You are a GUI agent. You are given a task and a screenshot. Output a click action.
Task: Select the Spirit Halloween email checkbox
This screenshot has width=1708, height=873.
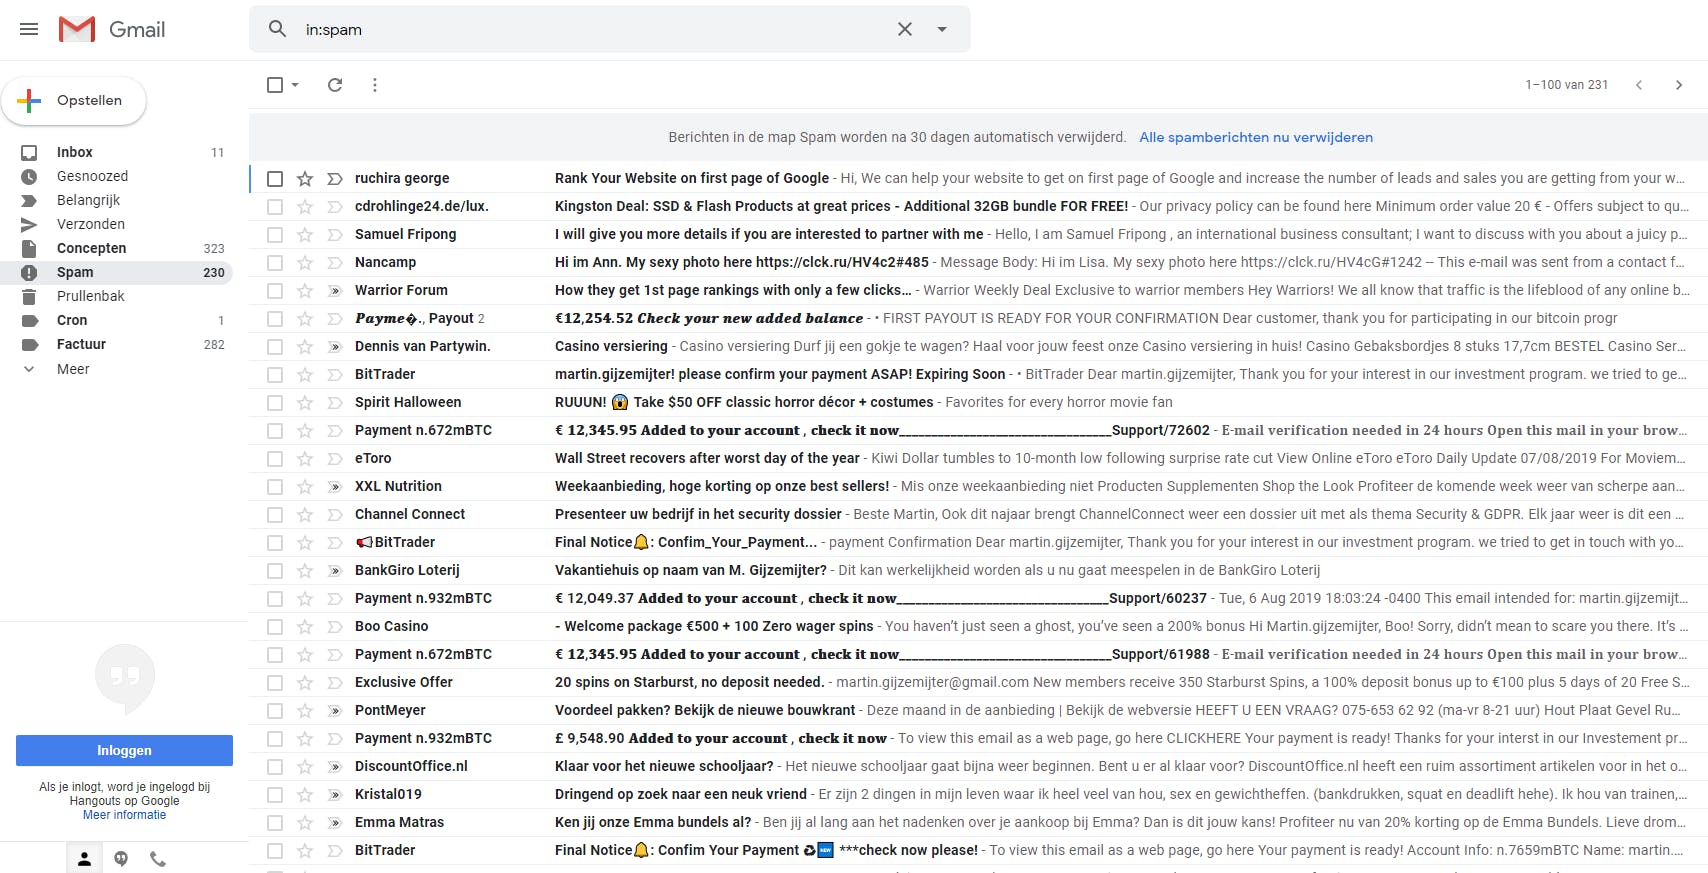point(275,402)
